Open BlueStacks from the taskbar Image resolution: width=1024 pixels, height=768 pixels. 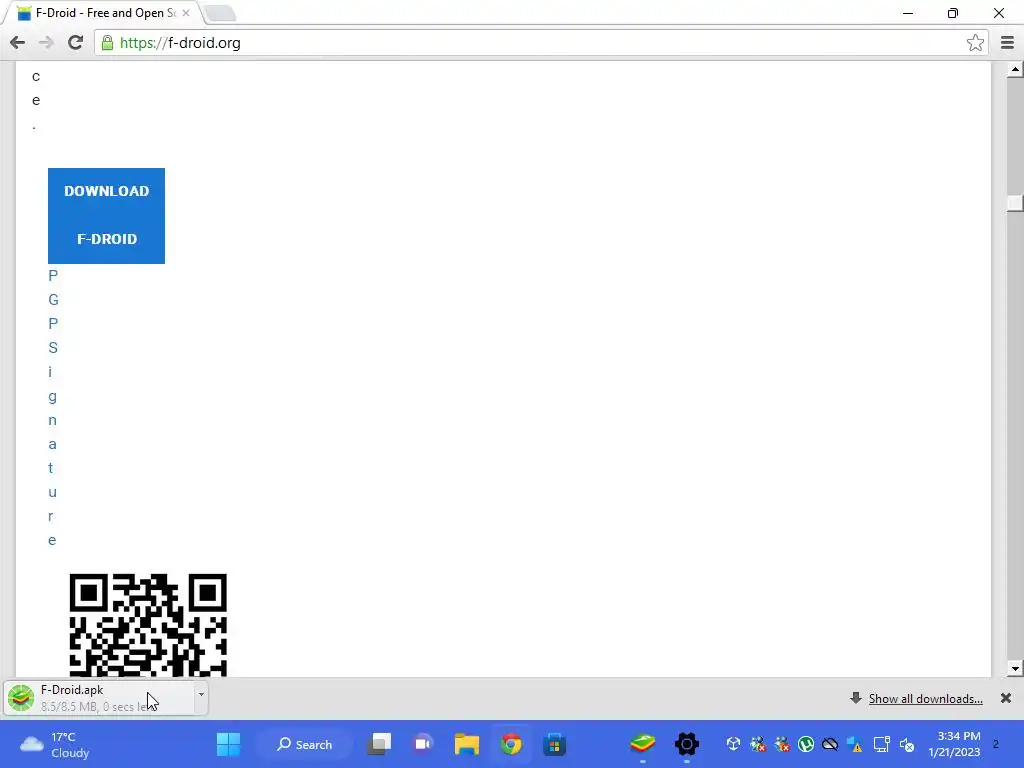643,744
